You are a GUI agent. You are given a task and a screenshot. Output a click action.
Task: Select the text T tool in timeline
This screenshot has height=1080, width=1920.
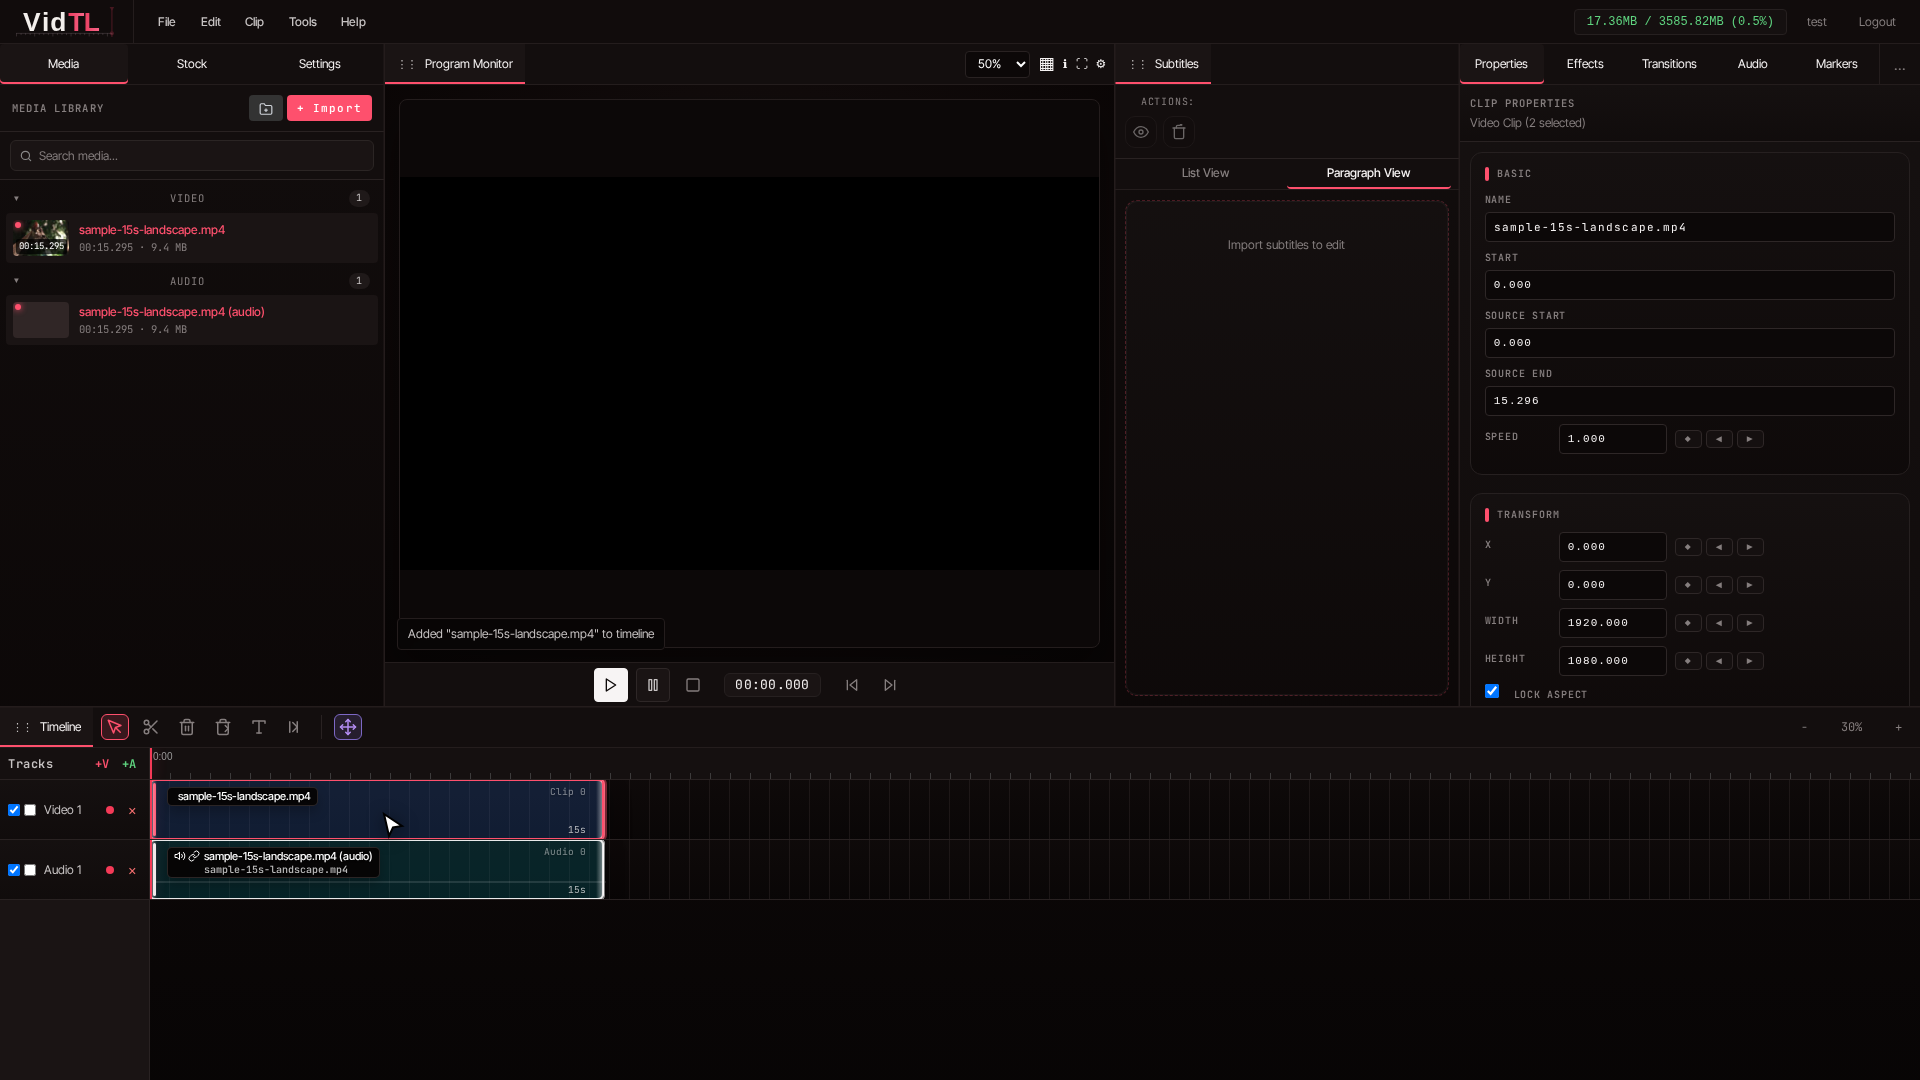259,727
